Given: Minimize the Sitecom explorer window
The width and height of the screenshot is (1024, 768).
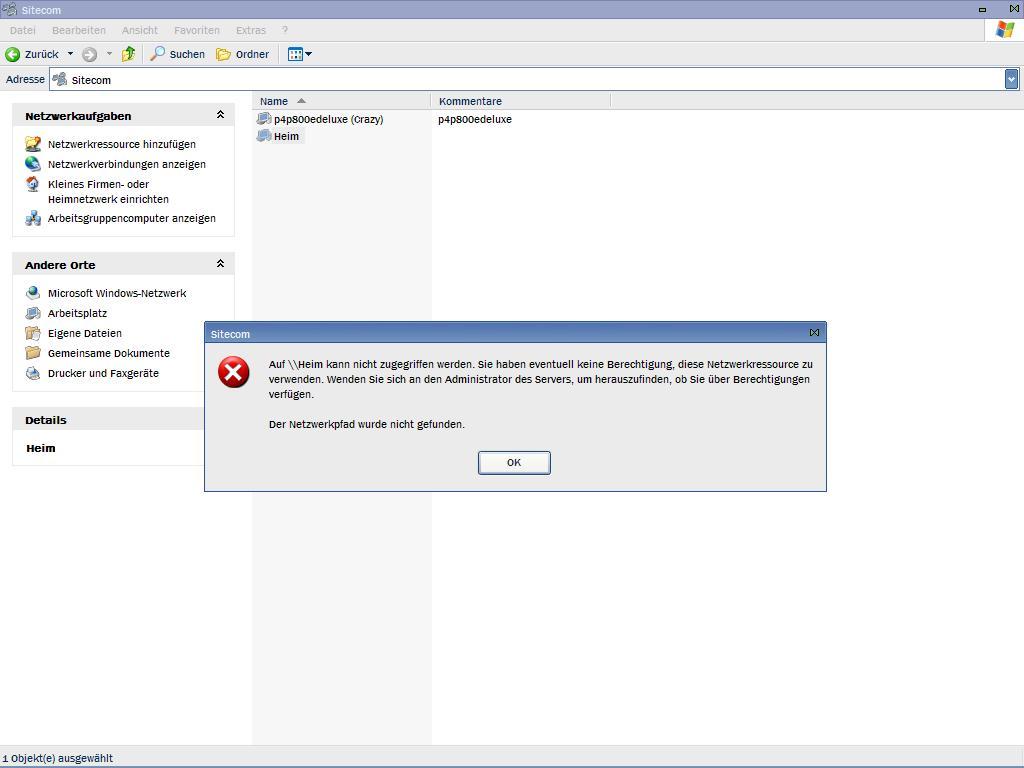Looking at the screenshot, I should click(x=982, y=10).
